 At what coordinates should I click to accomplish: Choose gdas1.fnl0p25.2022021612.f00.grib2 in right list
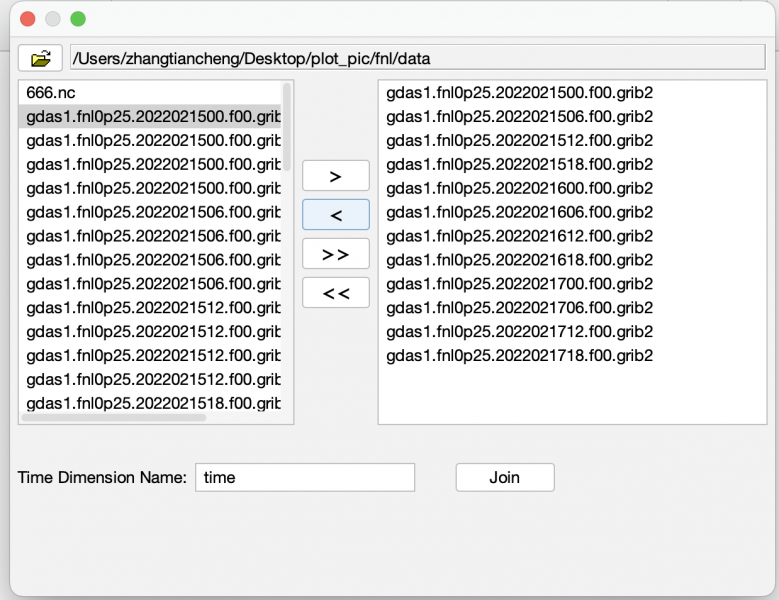click(519, 236)
